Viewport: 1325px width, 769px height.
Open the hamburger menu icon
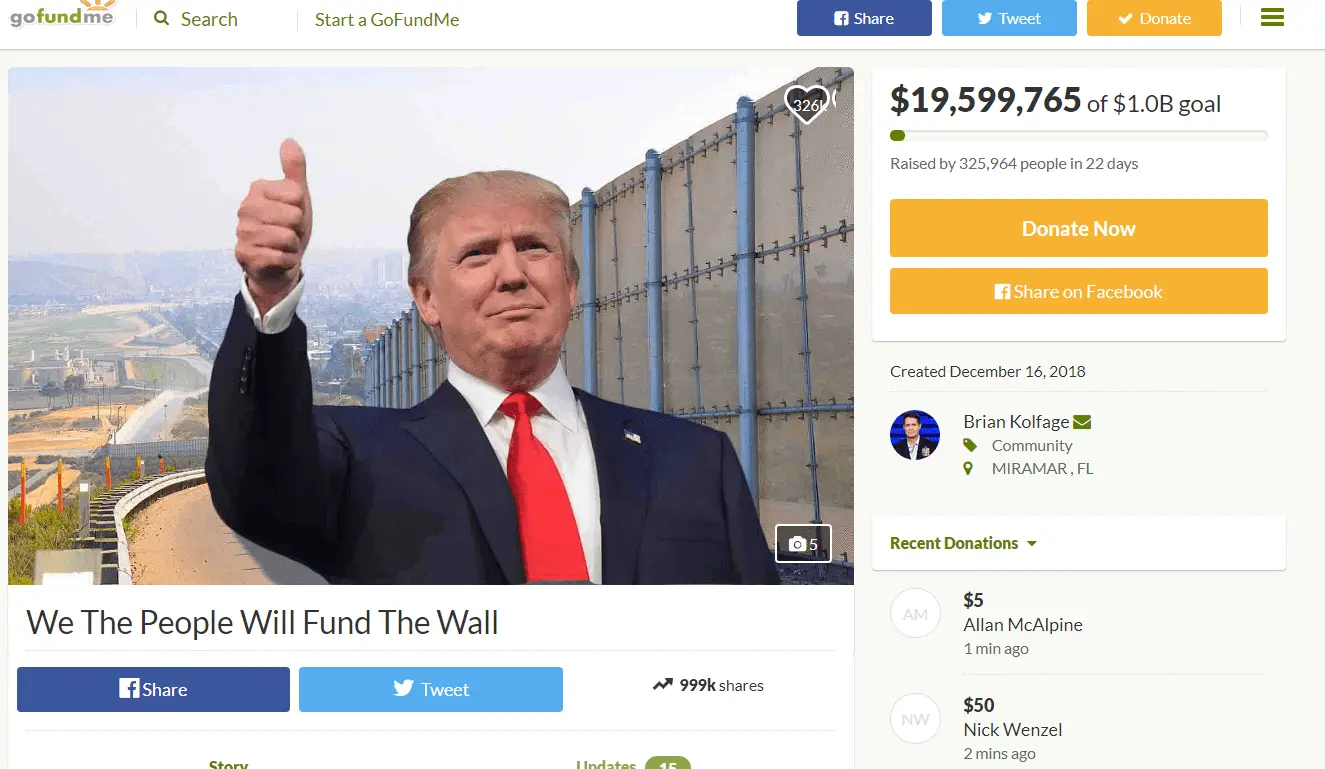[1272, 18]
